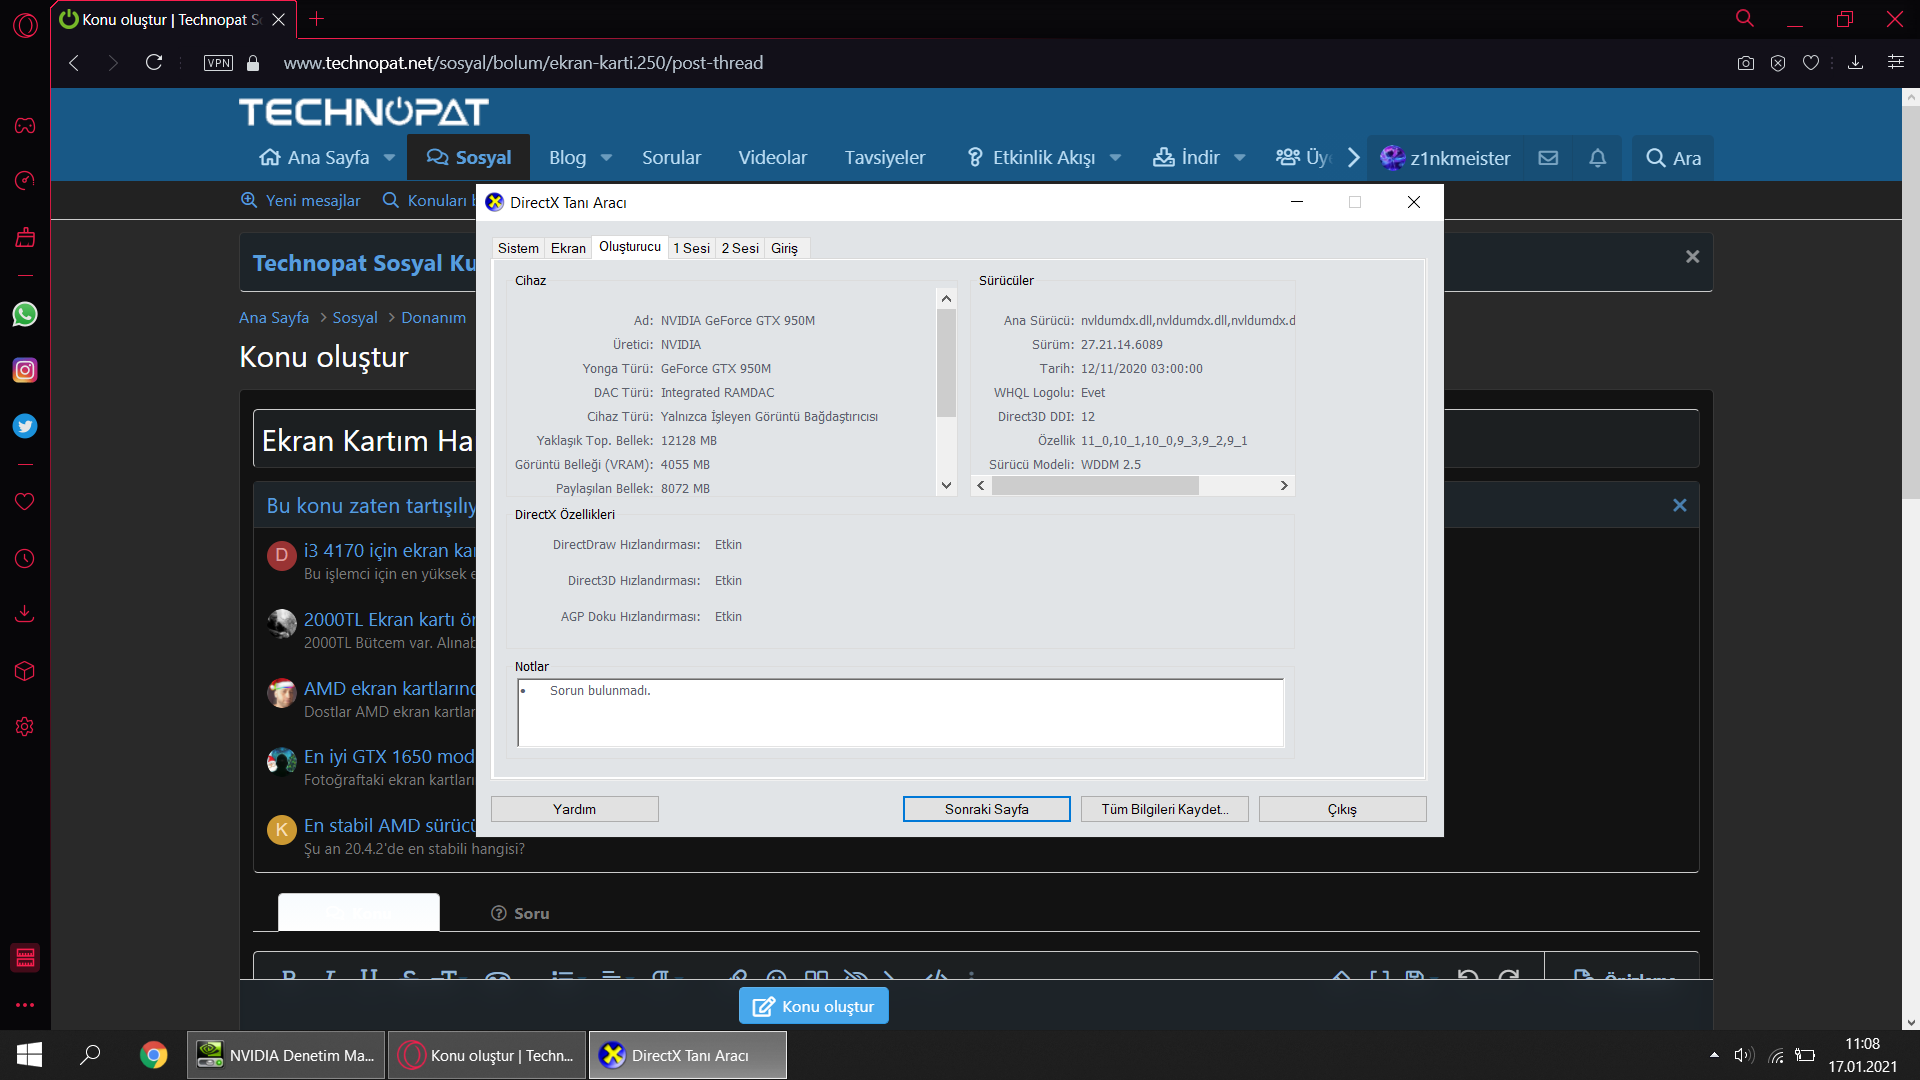
Task: Open NVIDIA Denetim Masası from taskbar
Action: (286, 1055)
